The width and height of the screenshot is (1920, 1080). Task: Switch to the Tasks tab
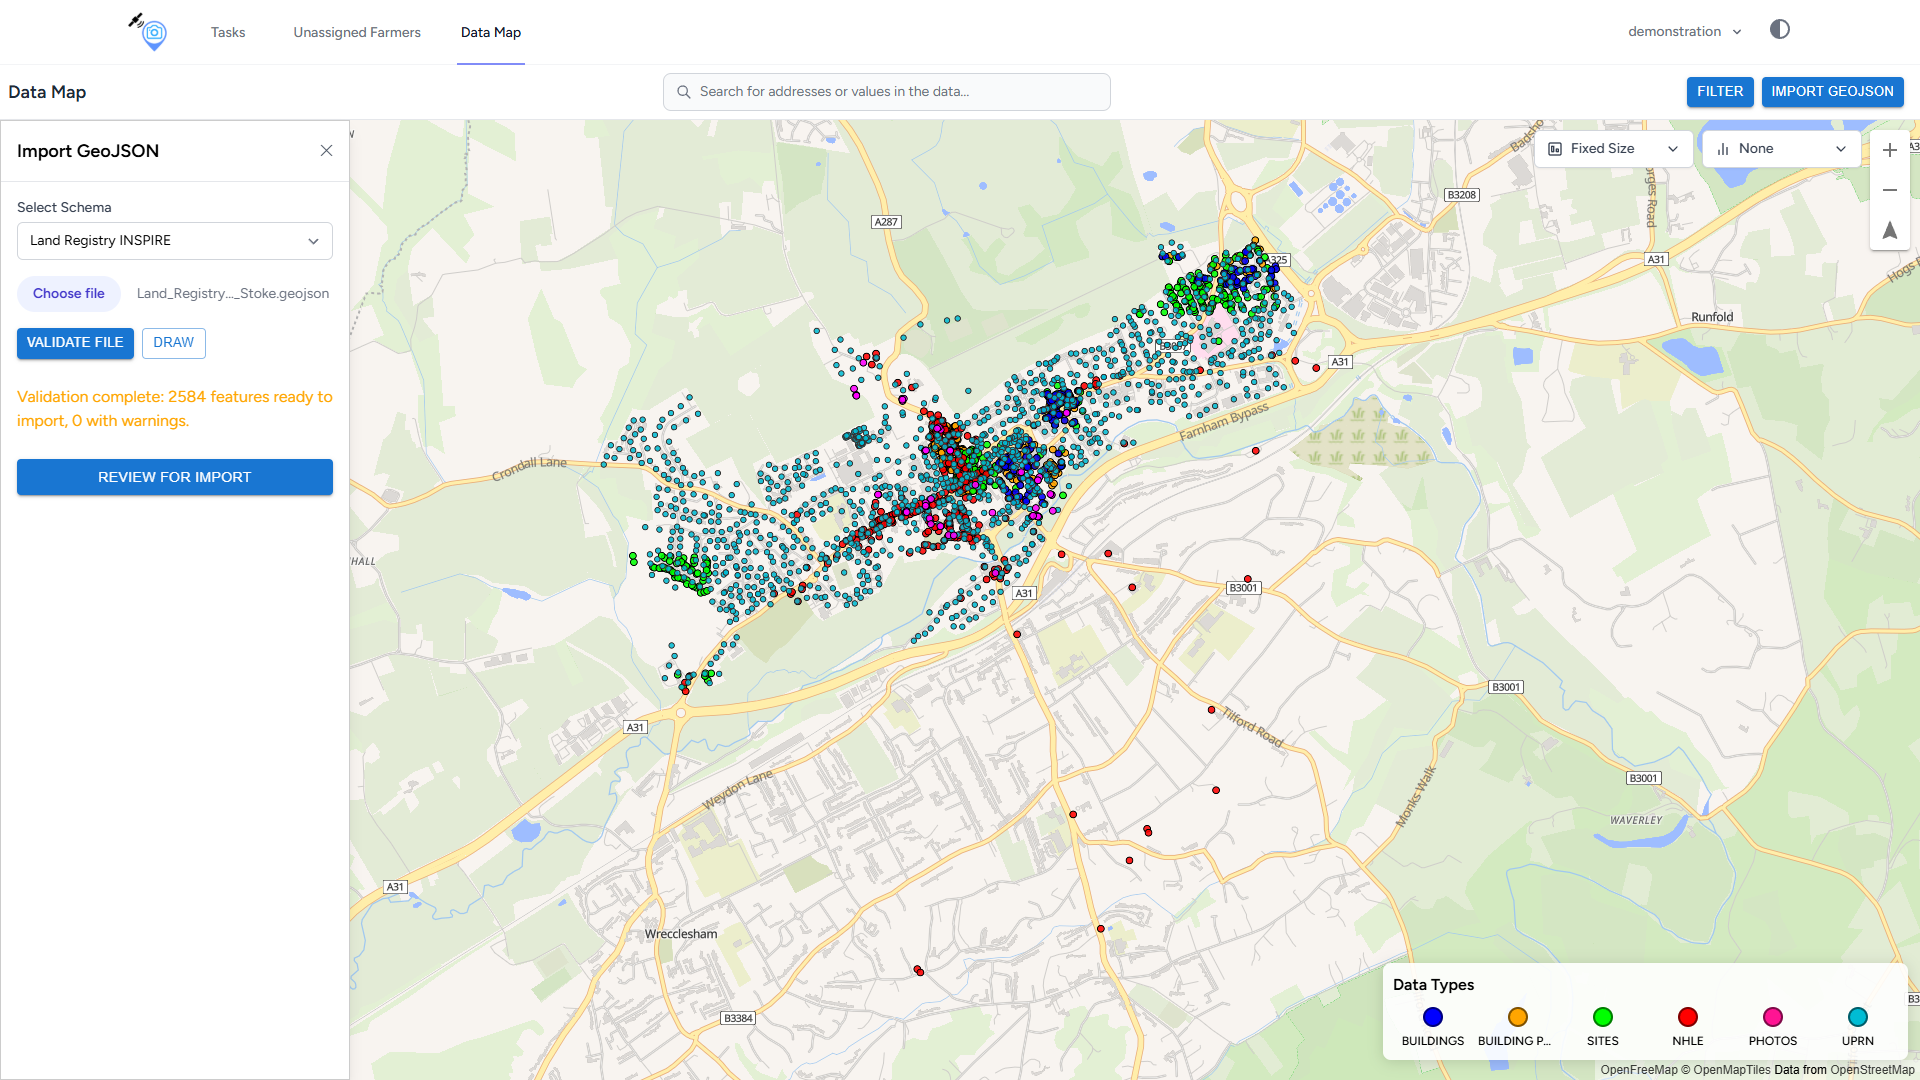228,33
